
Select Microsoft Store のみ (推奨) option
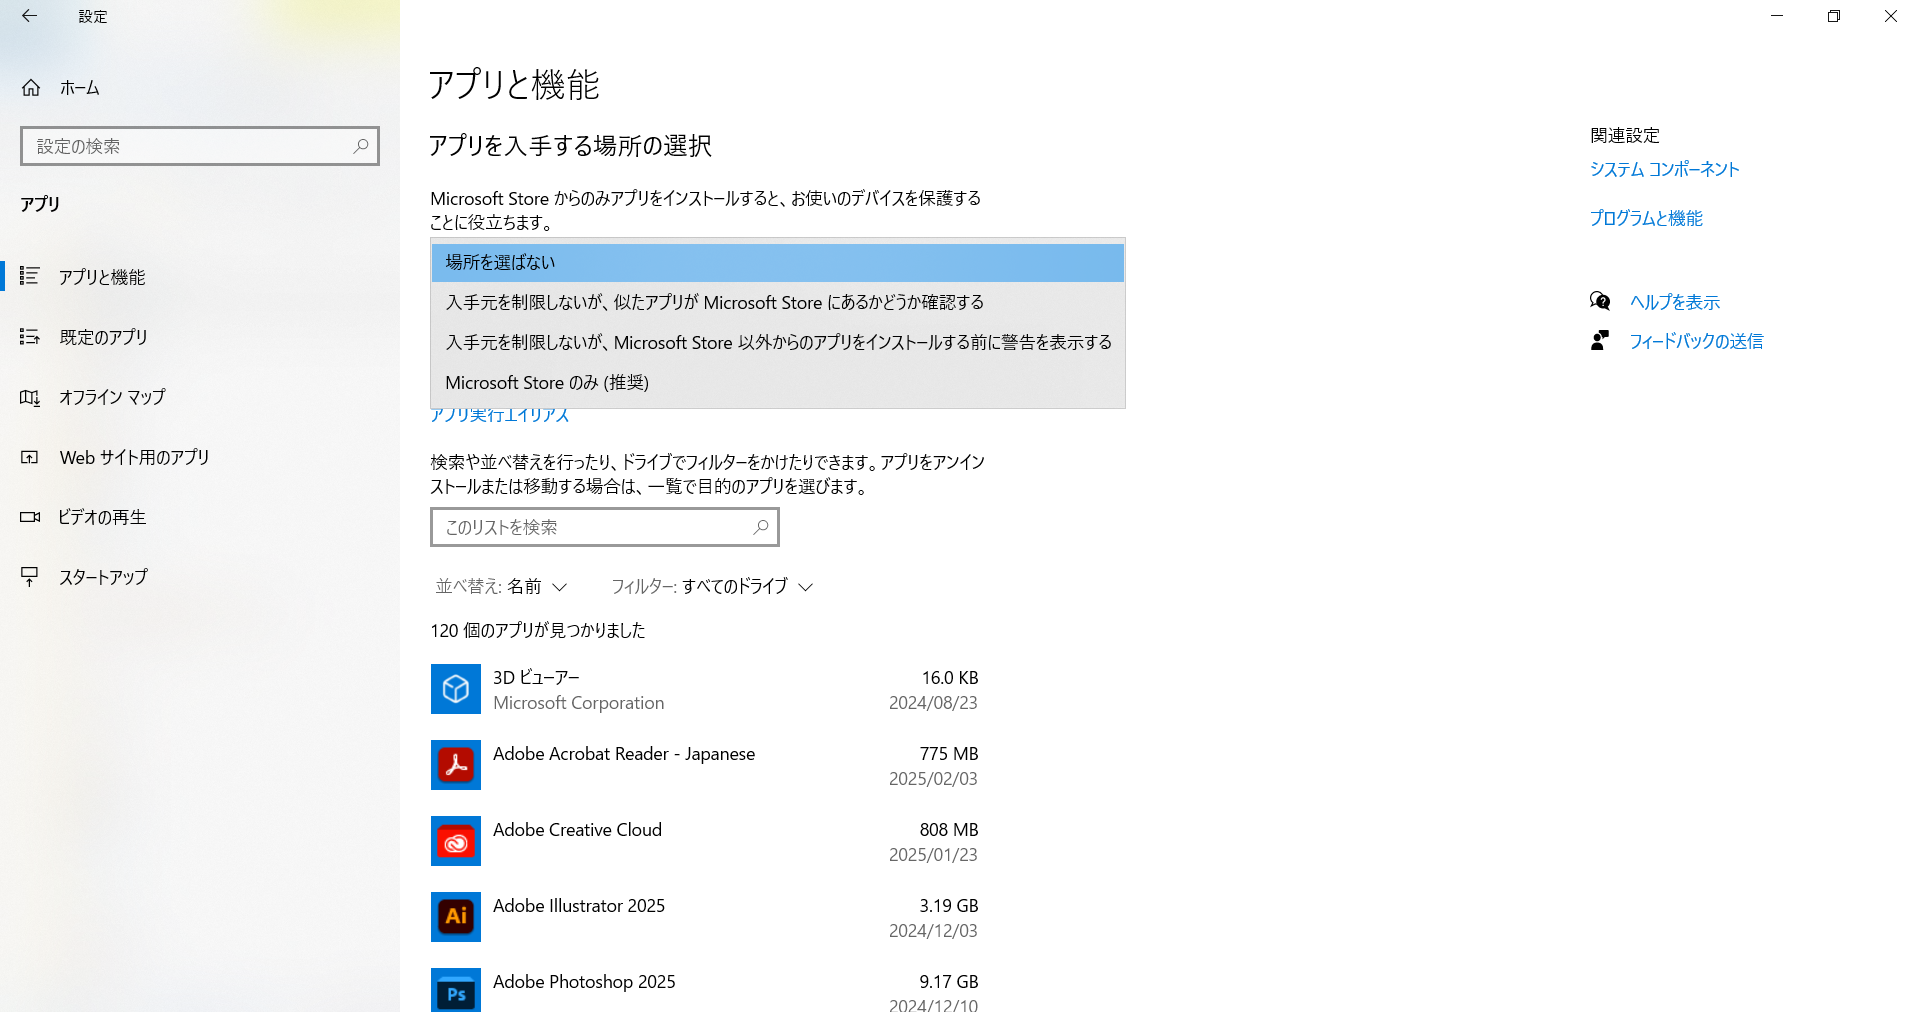(x=778, y=382)
